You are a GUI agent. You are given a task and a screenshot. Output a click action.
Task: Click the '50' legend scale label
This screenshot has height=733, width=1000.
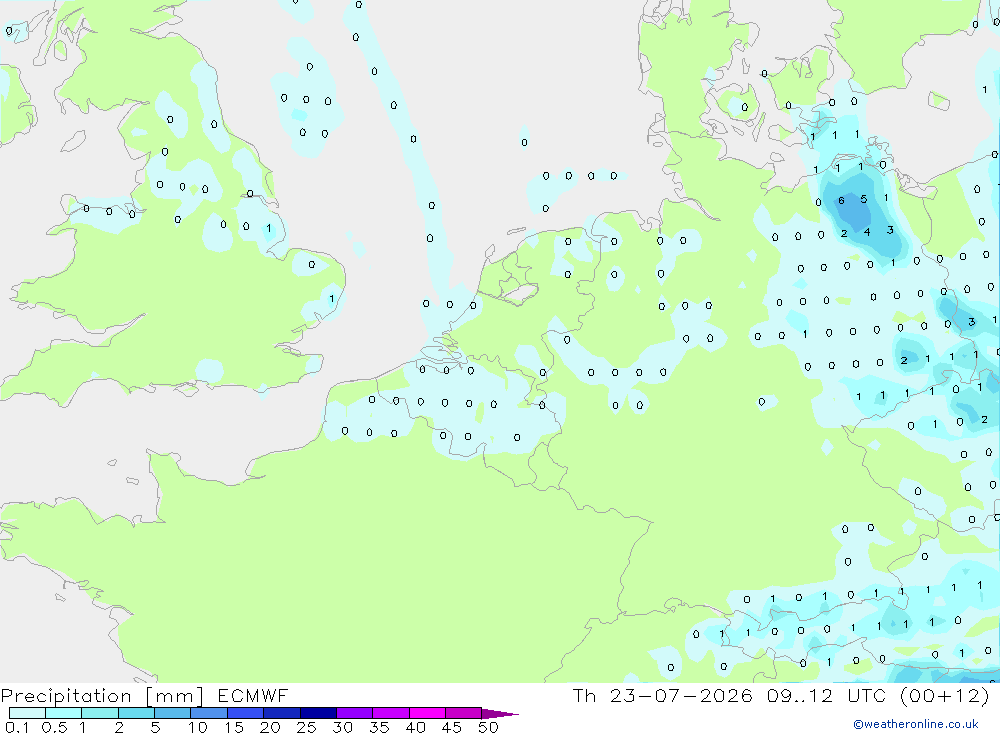(x=488, y=727)
